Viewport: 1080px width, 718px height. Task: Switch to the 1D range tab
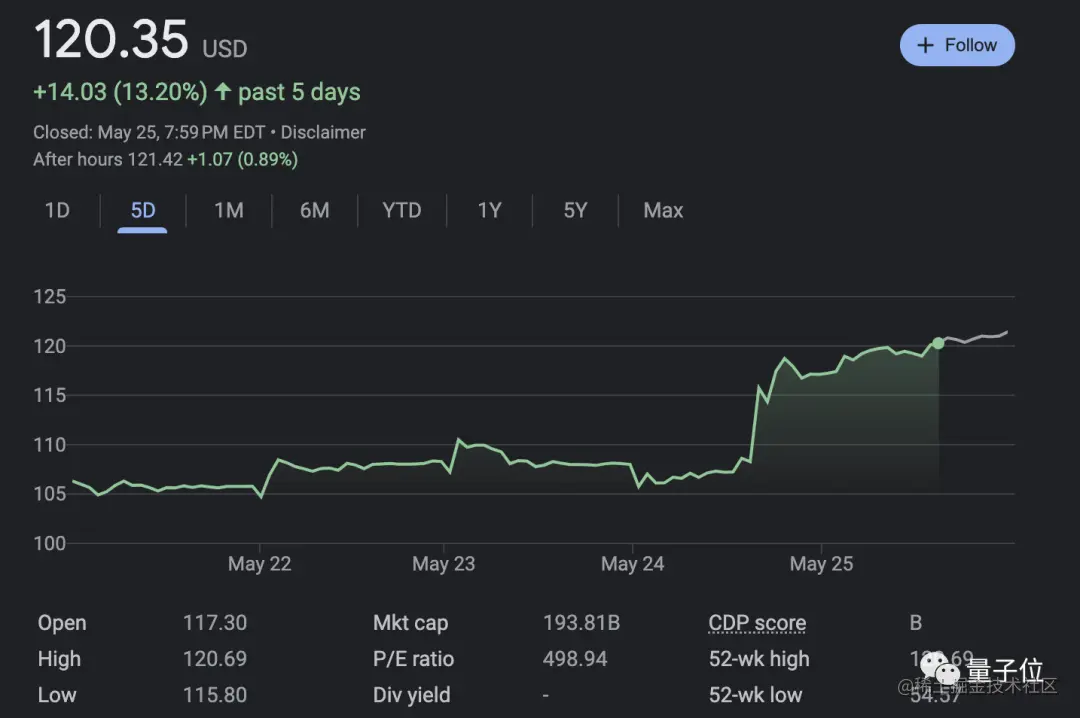57,210
